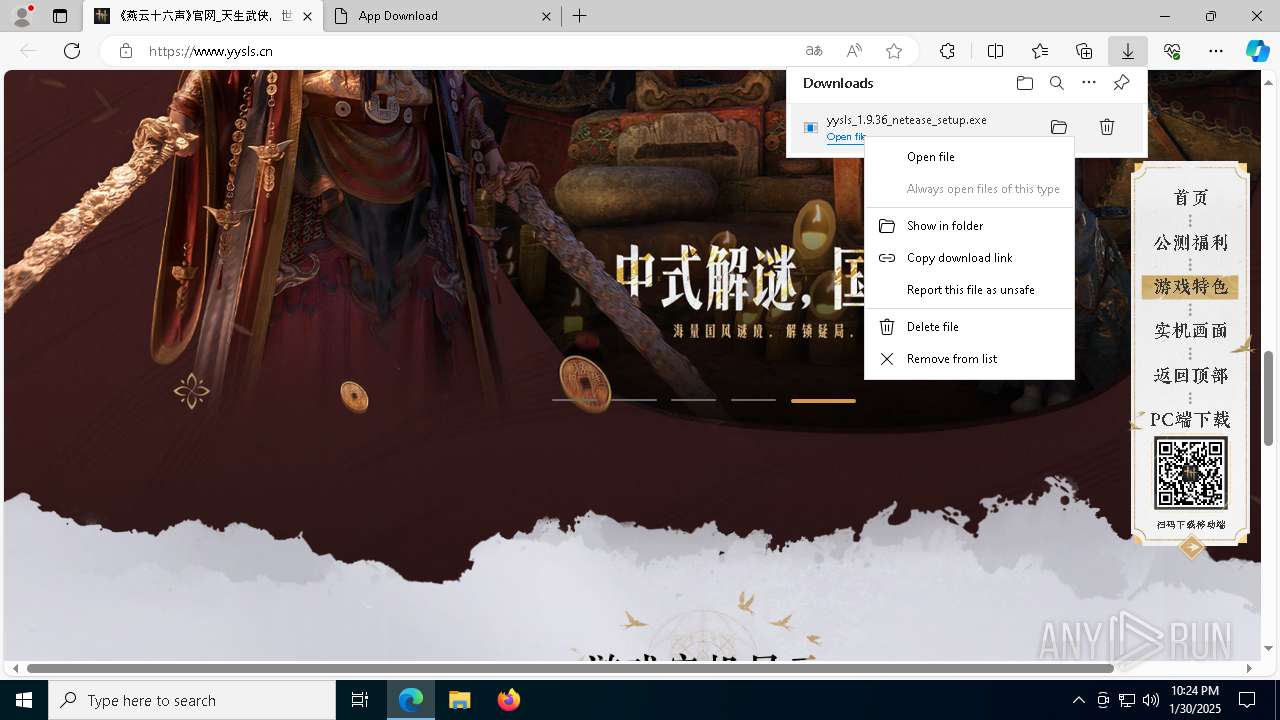The image size is (1280, 720).
Task: Open more options in Downloads panel
Action: point(1089,83)
